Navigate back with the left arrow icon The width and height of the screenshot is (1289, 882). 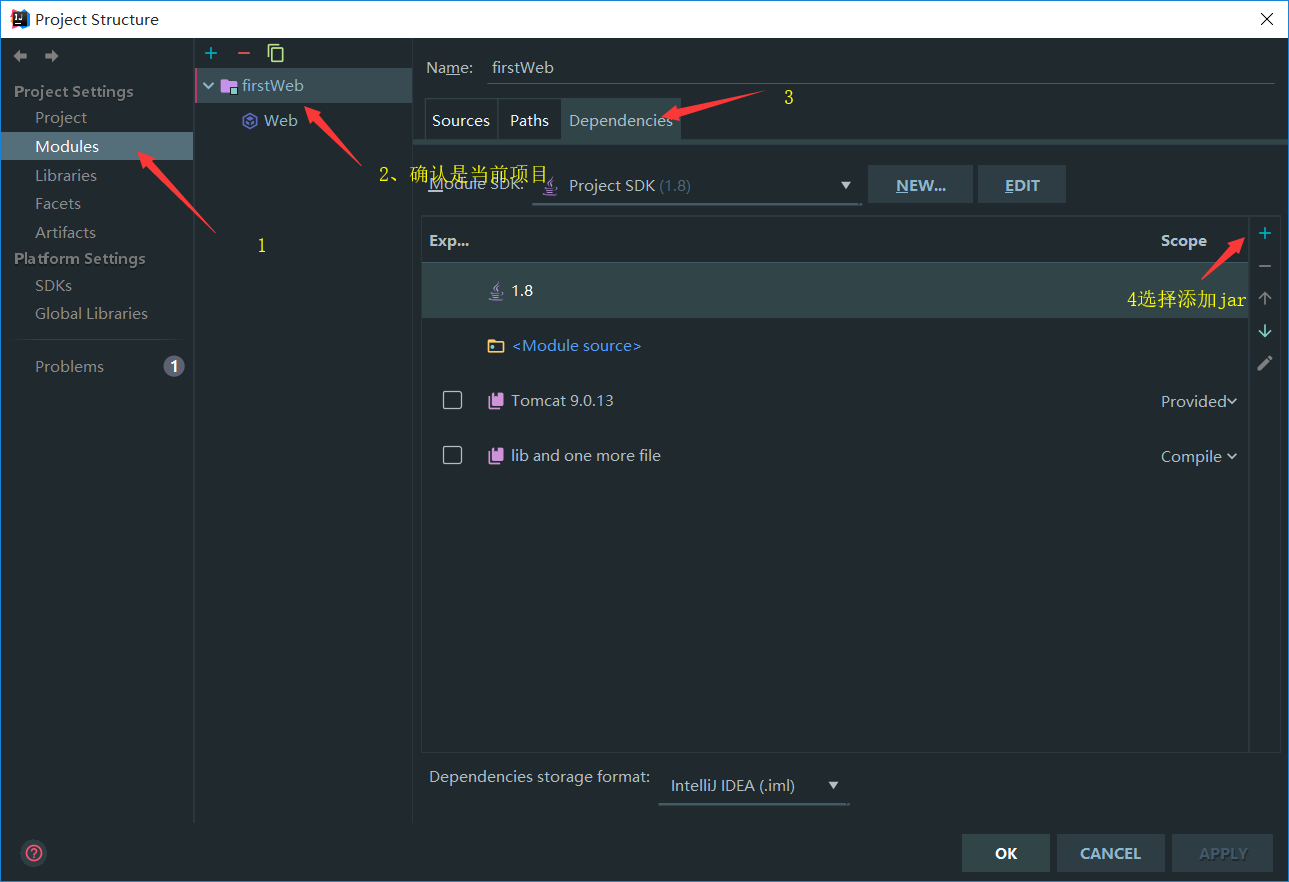[x=20, y=56]
